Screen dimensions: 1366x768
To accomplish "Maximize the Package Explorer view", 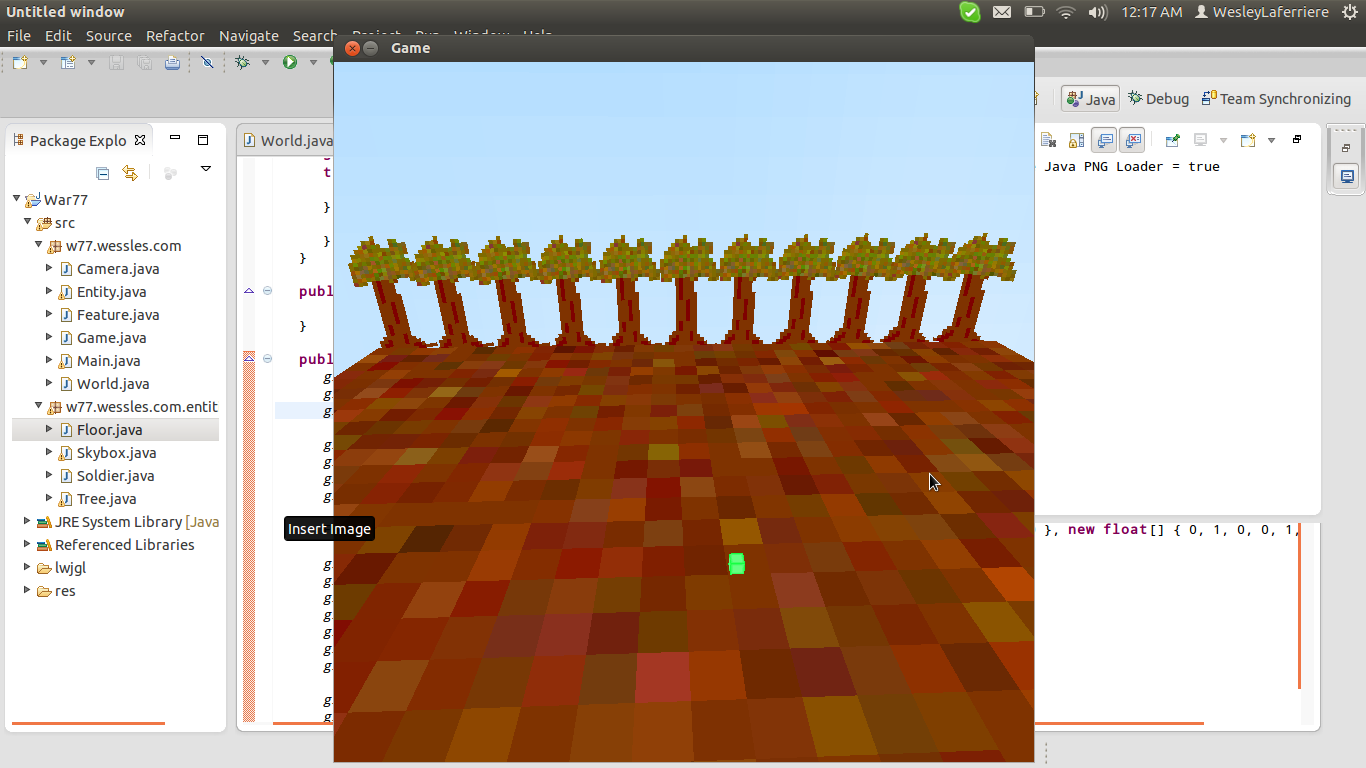I will (203, 139).
